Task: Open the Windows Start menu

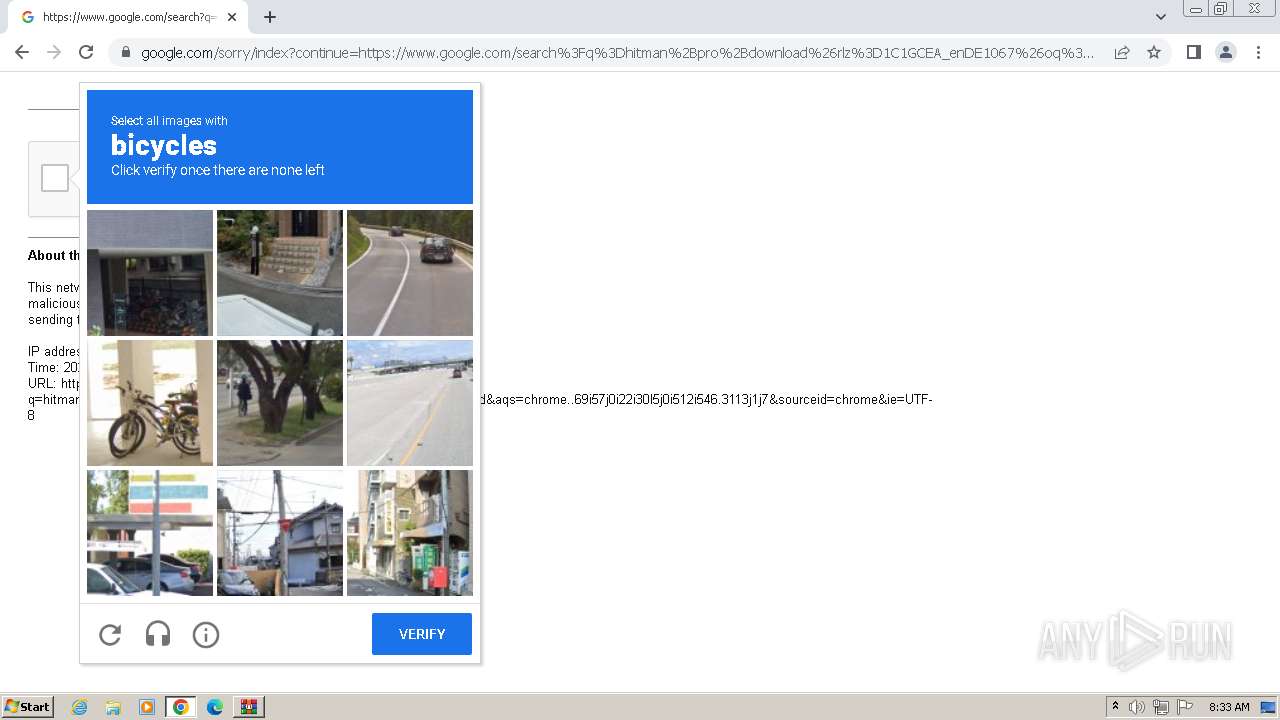Action: [27, 707]
